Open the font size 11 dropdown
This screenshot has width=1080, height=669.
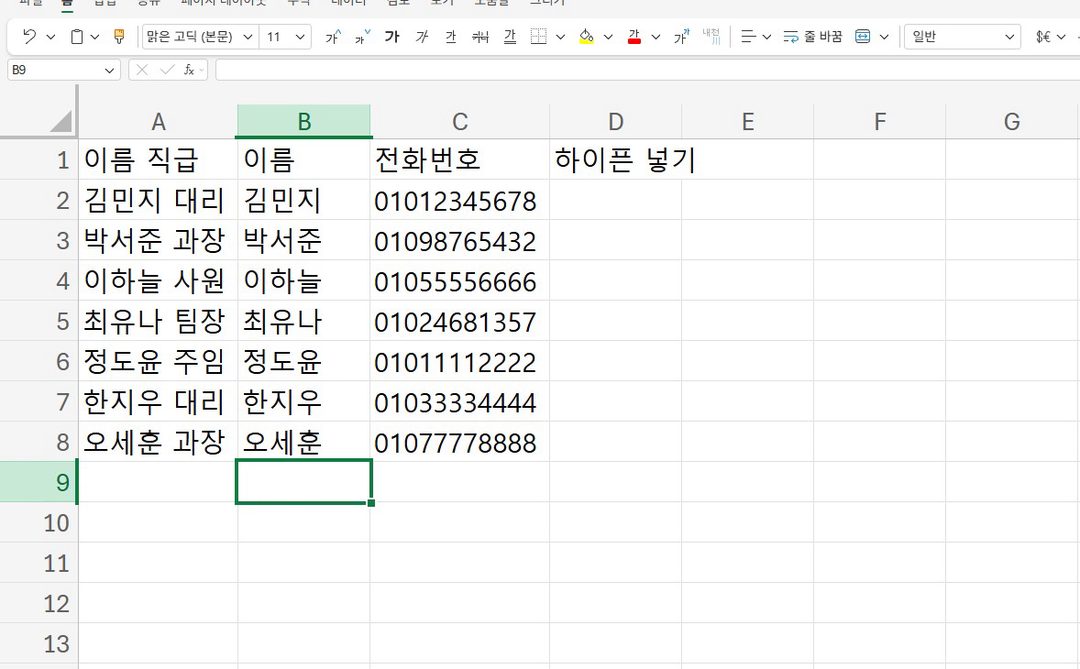coord(300,37)
